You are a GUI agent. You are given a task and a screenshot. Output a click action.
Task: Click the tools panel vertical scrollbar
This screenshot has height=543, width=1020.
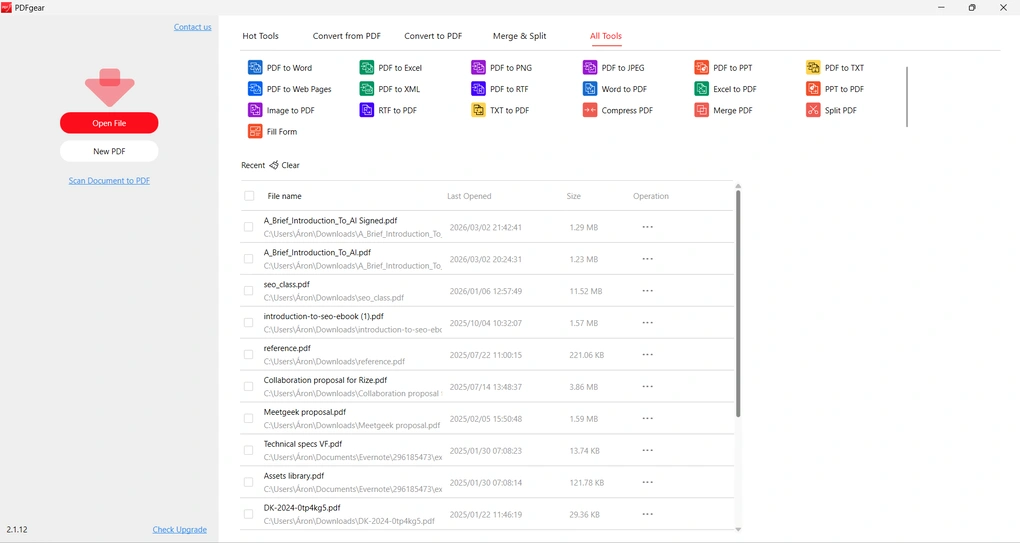(x=907, y=96)
